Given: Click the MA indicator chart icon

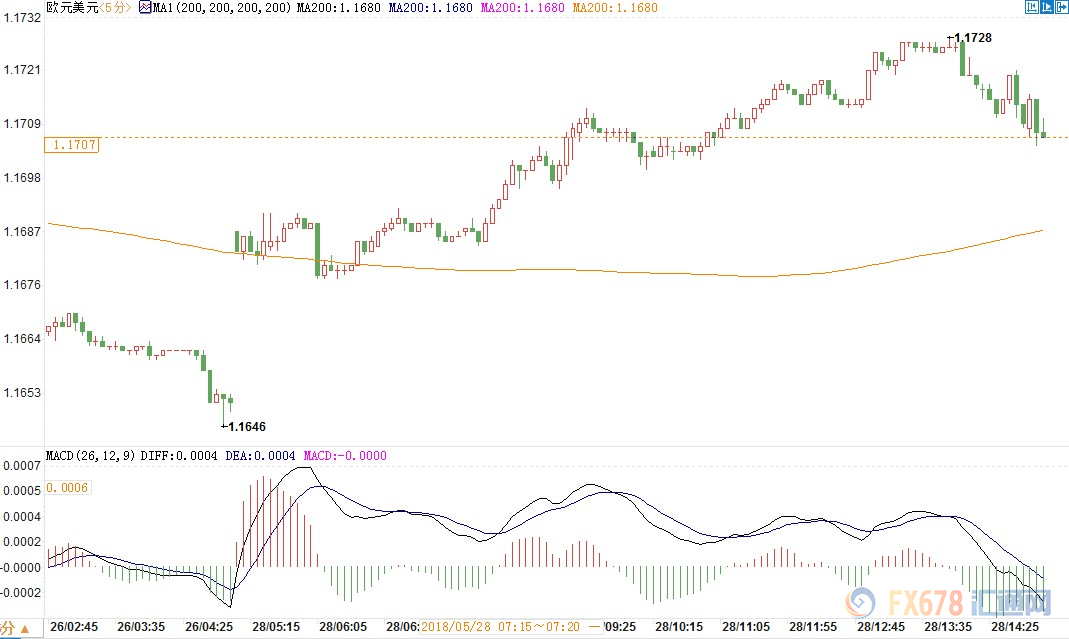Looking at the screenshot, I should [x=145, y=8].
